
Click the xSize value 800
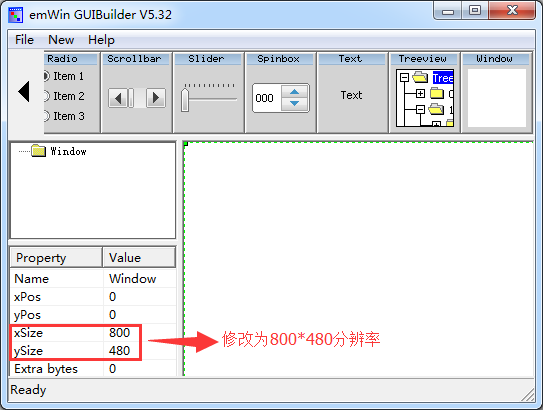click(x=140, y=333)
